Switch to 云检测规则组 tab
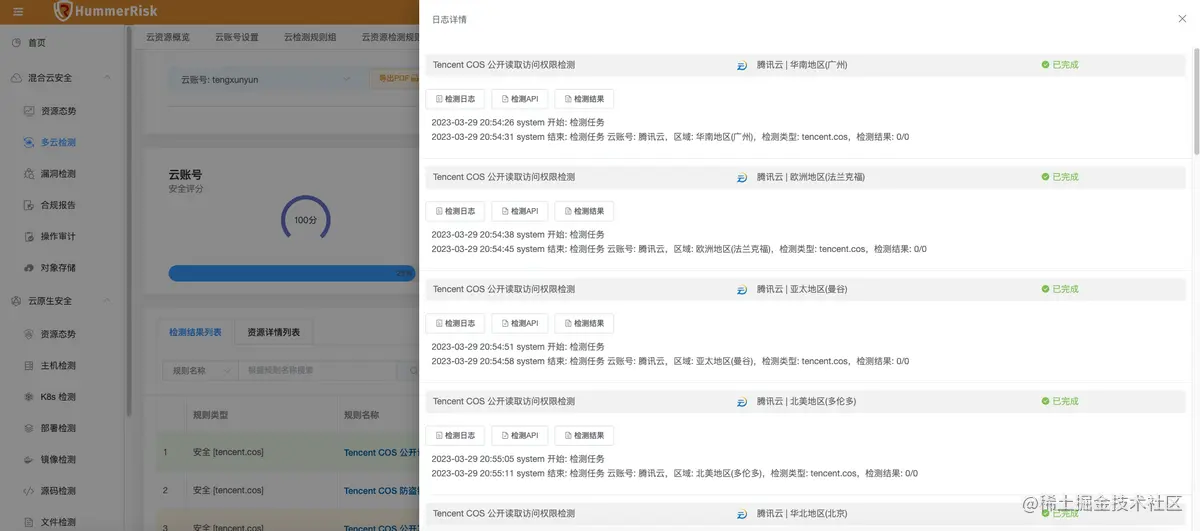This screenshot has width=1200, height=531. click(x=310, y=37)
